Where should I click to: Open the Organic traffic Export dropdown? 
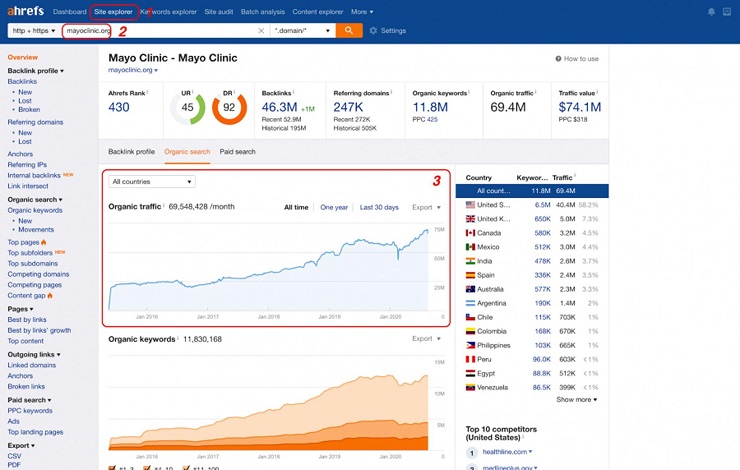point(426,207)
